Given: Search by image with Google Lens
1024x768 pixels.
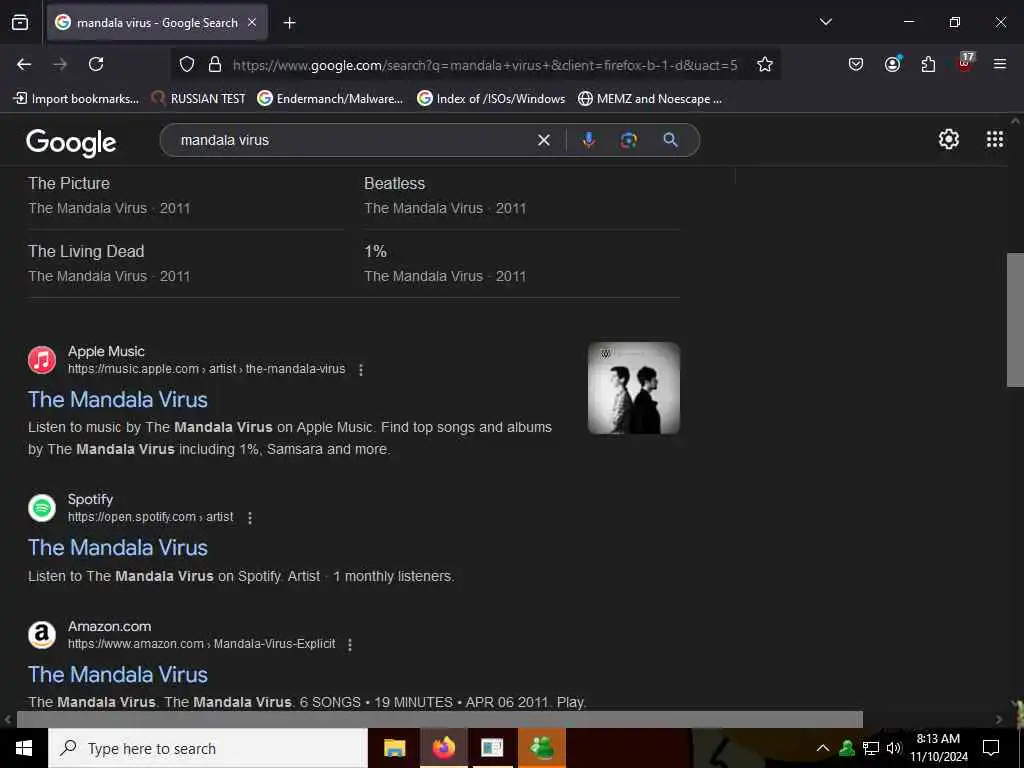Looking at the screenshot, I should pos(628,140).
